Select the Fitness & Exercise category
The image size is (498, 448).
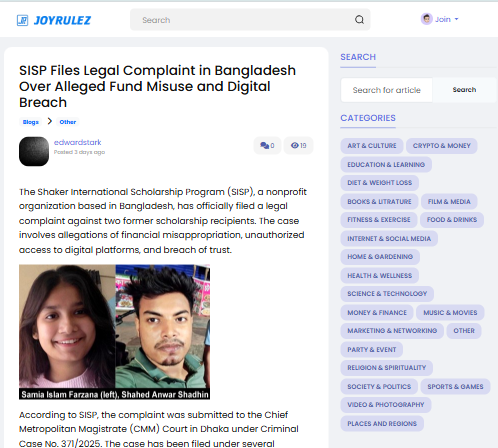click(x=379, y=220)
